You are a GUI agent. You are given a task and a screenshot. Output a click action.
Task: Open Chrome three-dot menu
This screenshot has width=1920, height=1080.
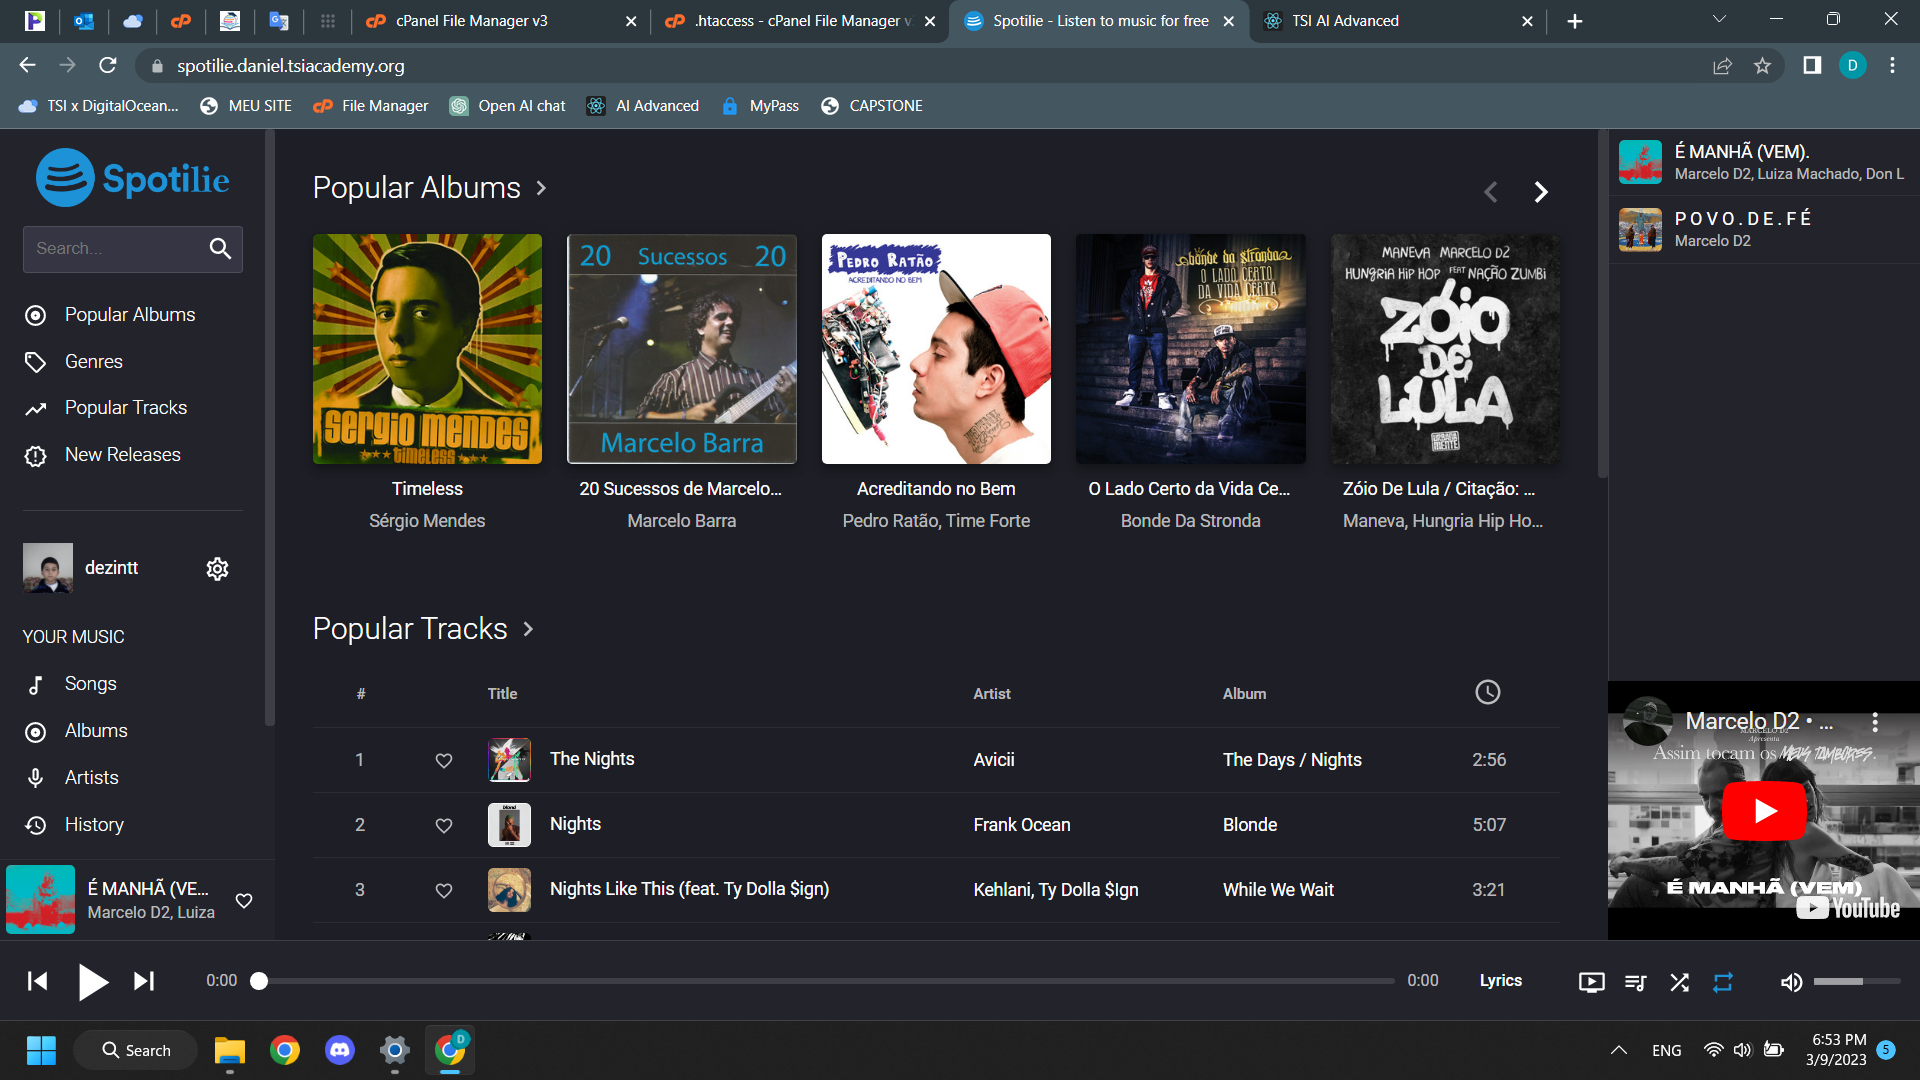click(1892, 66)
